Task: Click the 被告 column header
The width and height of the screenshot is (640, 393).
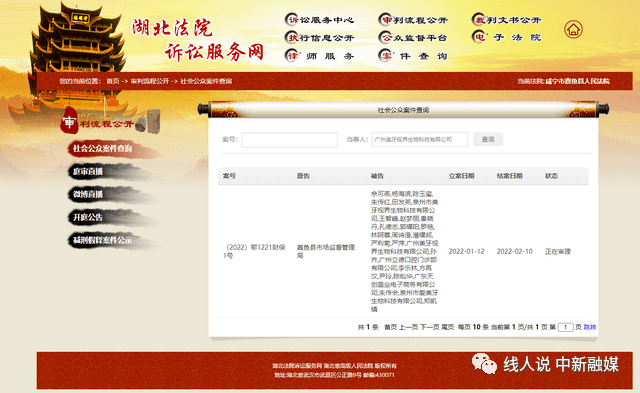Action: 377,176
